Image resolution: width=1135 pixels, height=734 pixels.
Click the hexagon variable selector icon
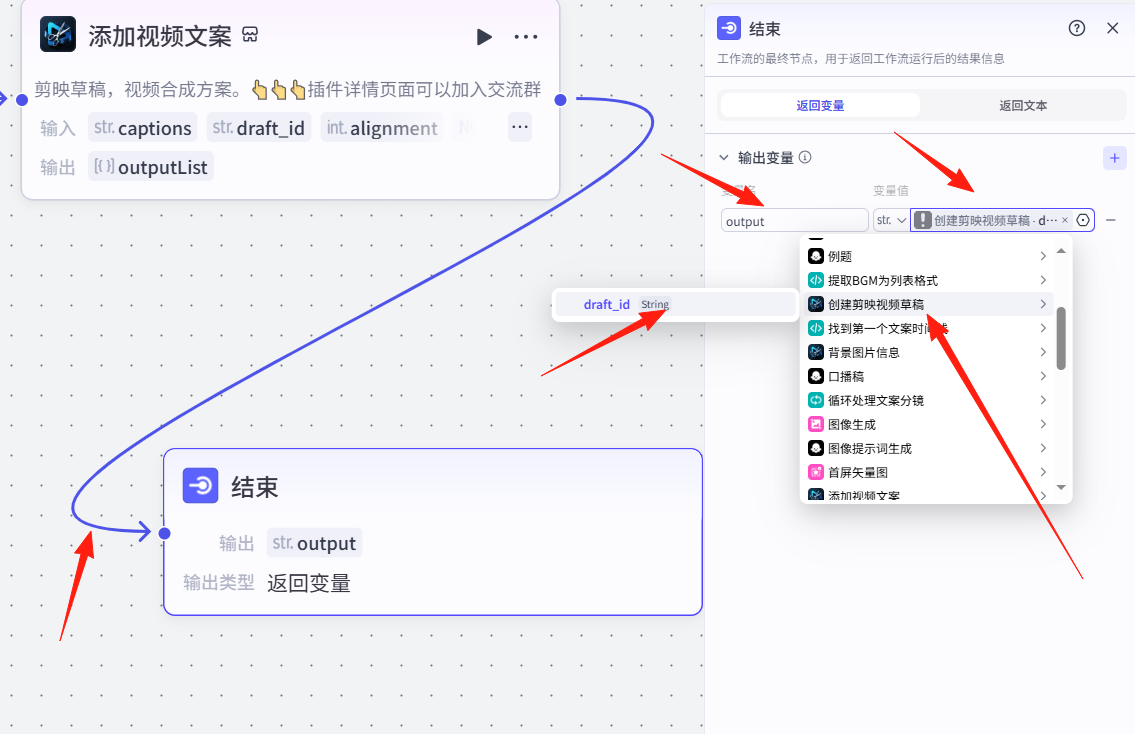(x=1083, y=220)
